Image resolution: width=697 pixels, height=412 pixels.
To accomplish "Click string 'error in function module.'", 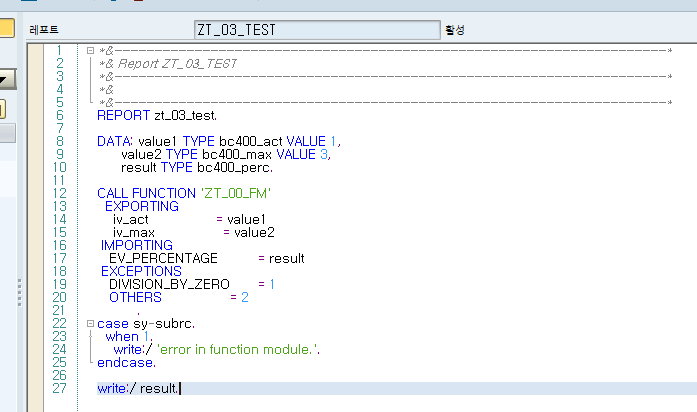I will tap(238, 349).
